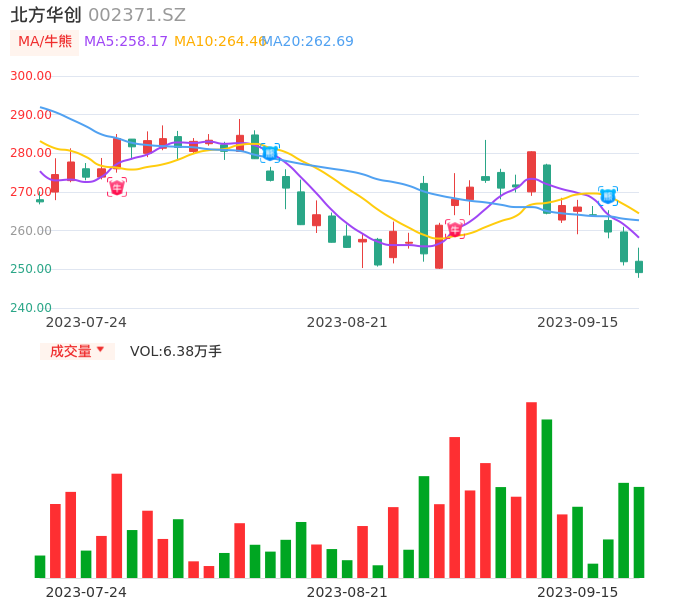This screenshot has width=686, height=606.
Task: Toggle the MA10 moving average legend
Action: coord(219,41)
